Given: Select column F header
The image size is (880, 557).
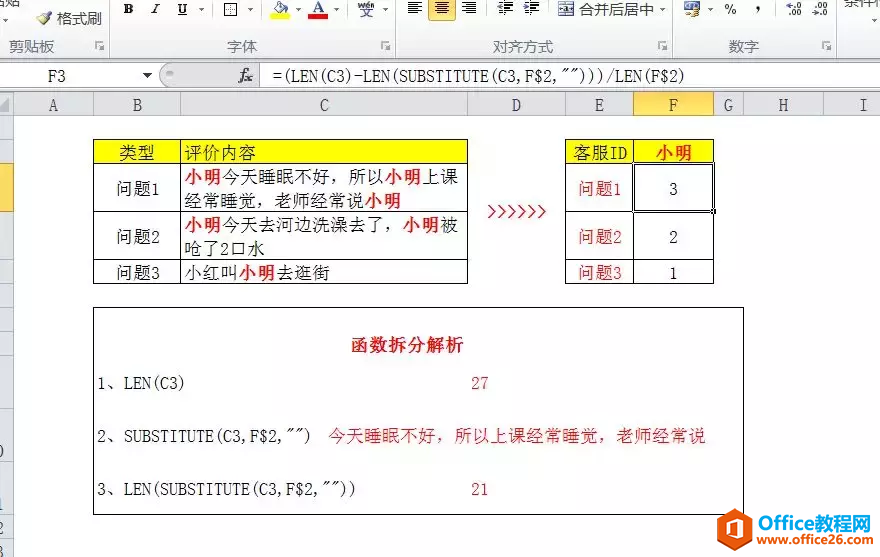Looking at the screenshot, I should coord(673,105).
